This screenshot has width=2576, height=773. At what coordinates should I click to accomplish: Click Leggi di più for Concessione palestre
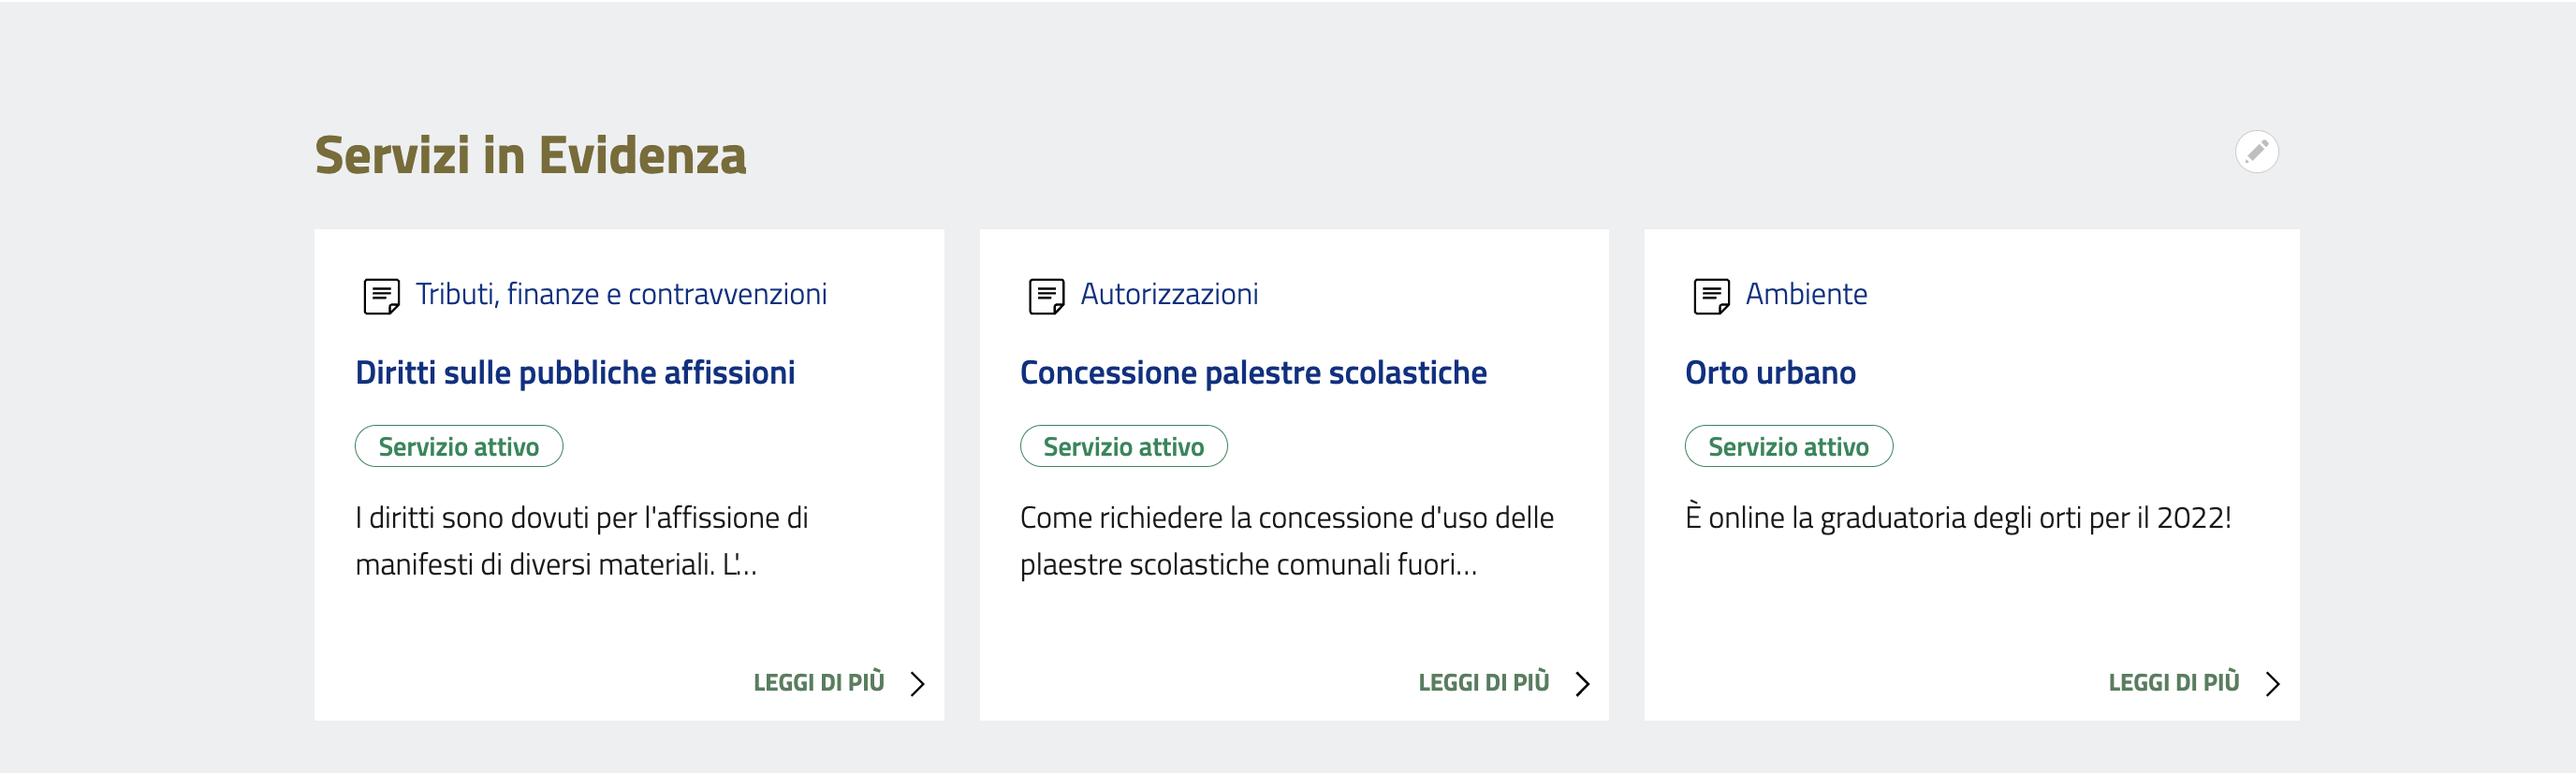pyautogui.click(x=1484, y=683)
